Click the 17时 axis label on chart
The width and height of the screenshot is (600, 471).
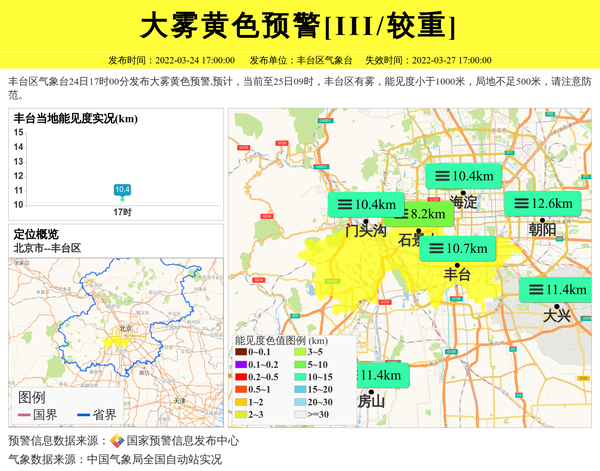tap(122, 212)
